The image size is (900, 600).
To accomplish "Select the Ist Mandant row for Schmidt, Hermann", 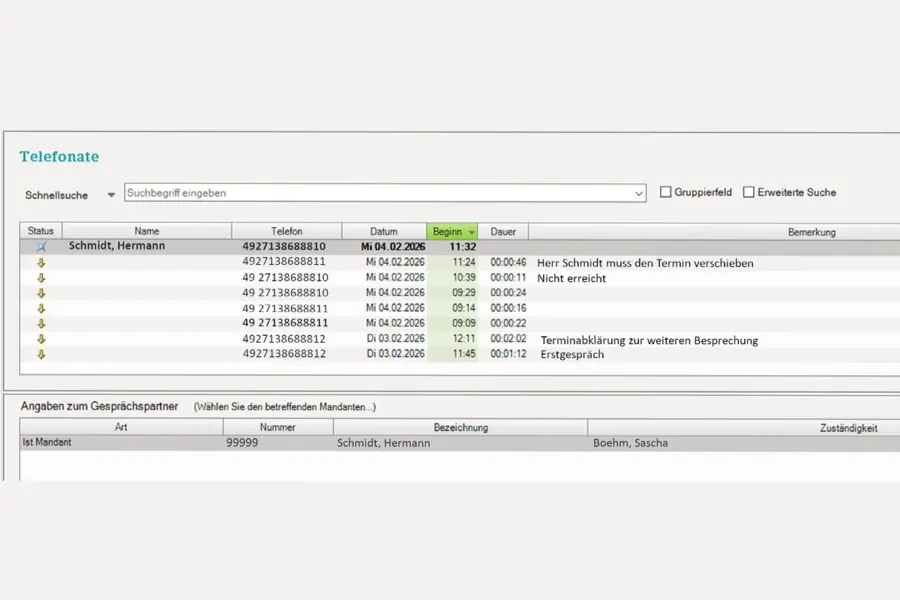I will (x=300, y=443).
